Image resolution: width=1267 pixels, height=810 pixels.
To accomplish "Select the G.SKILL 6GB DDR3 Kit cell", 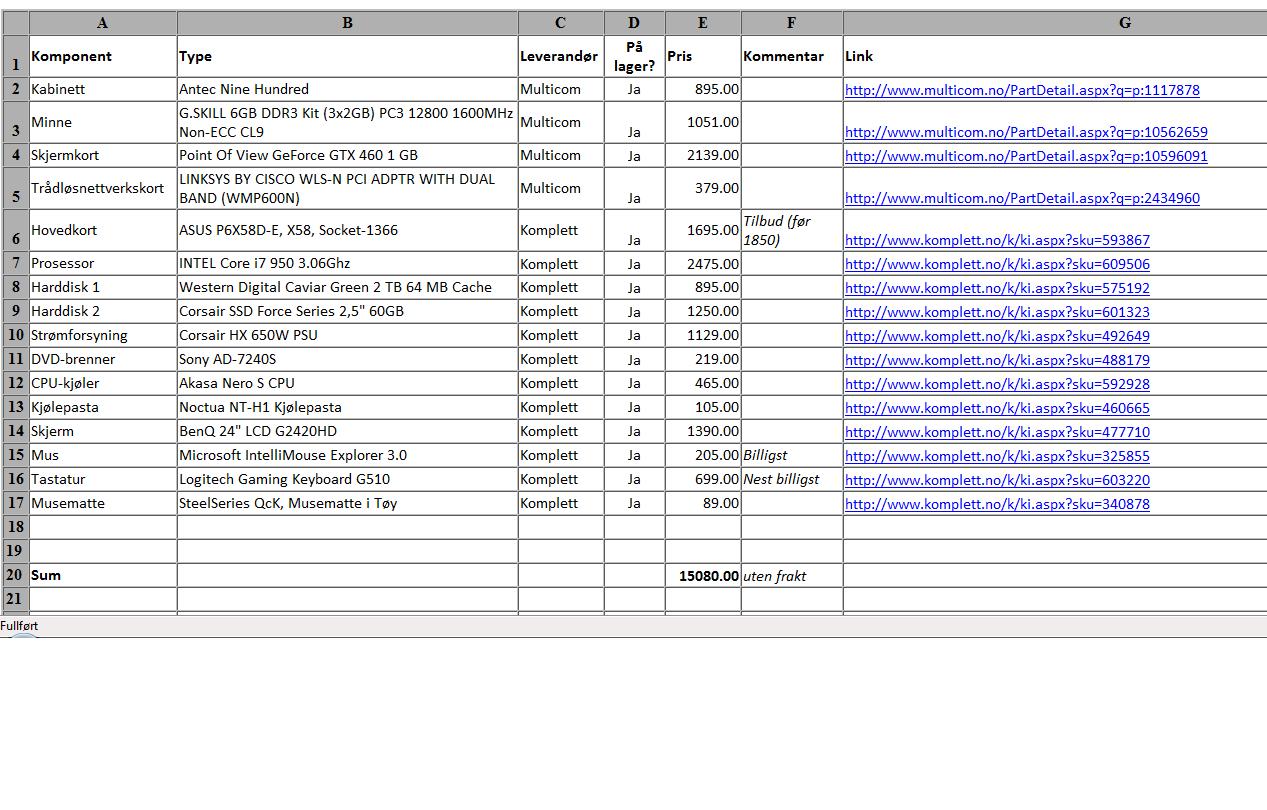I will (x=347, y=122).
